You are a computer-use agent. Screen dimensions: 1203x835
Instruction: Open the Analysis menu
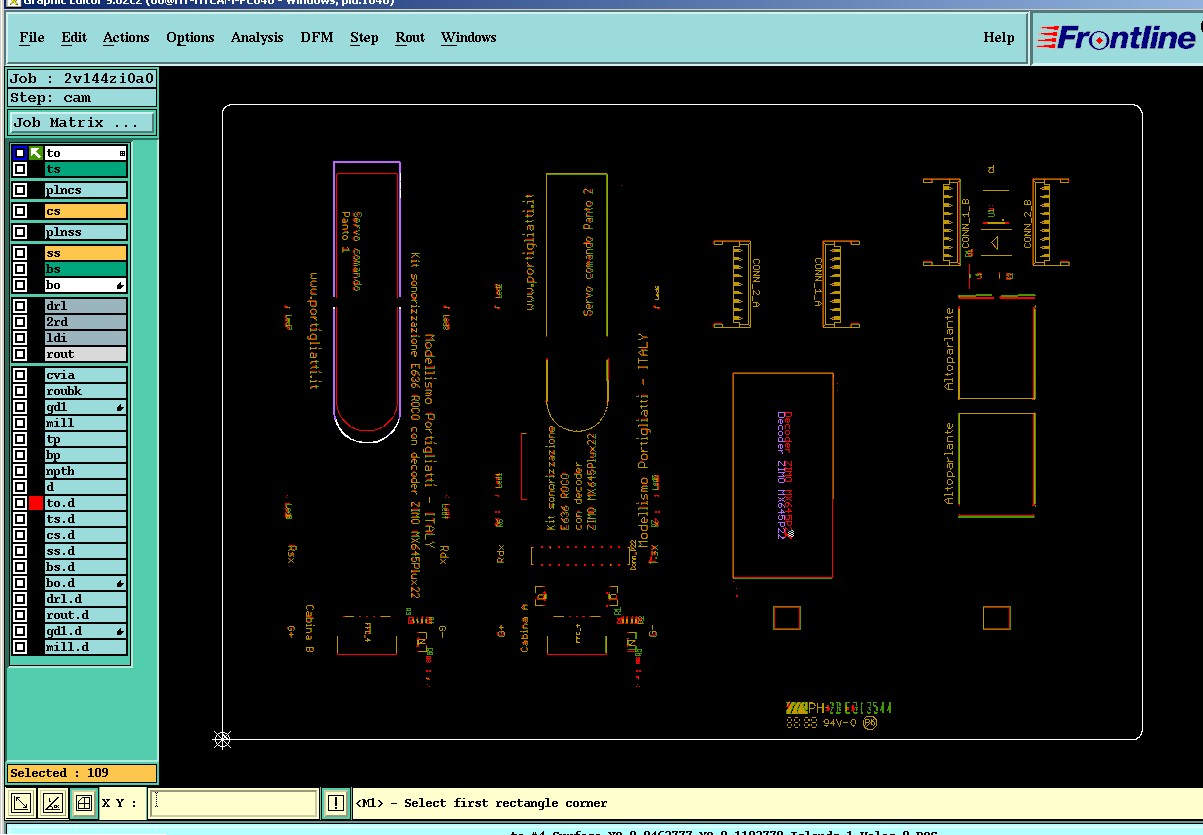pyautogui.click(x=257, y=38)
